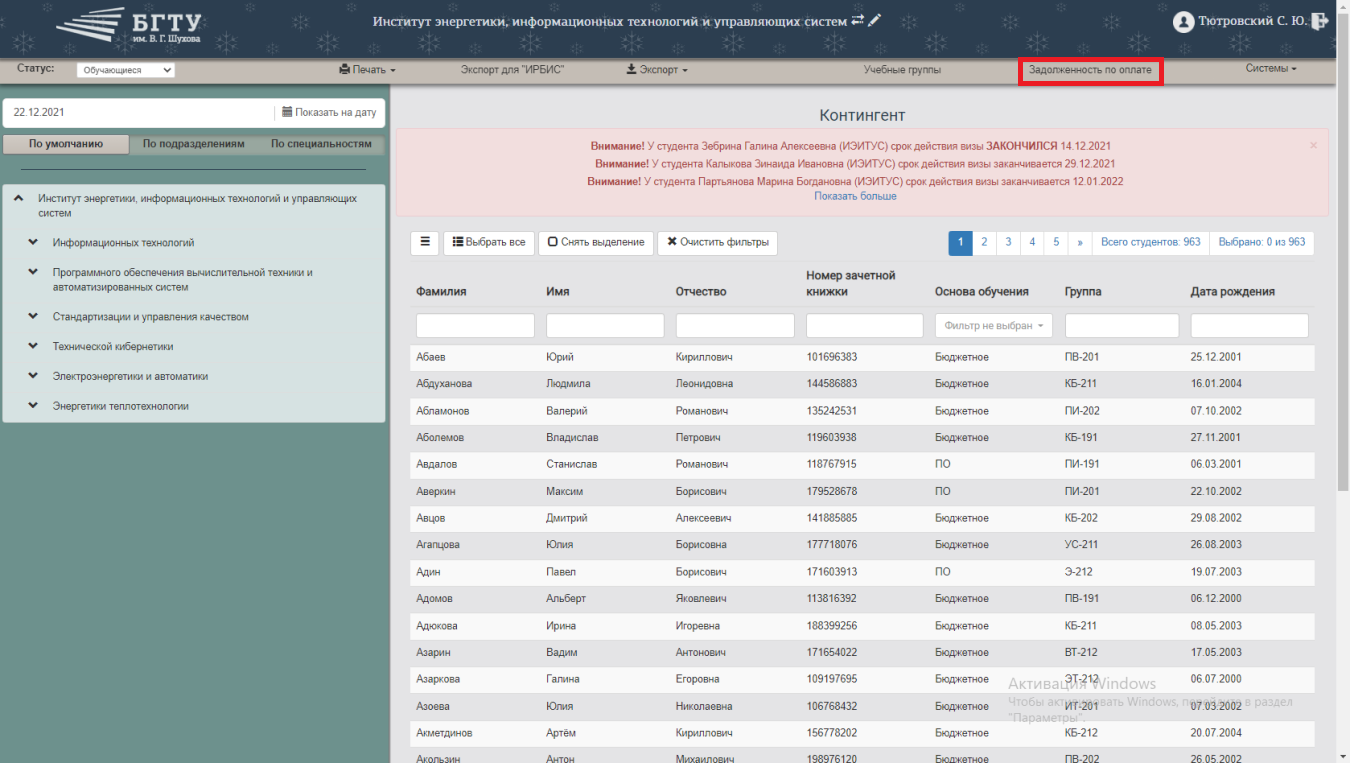The image size is (1350, 763).
Task: Click birth date 08.05.2003
Action: click(x=1216, y=626)
